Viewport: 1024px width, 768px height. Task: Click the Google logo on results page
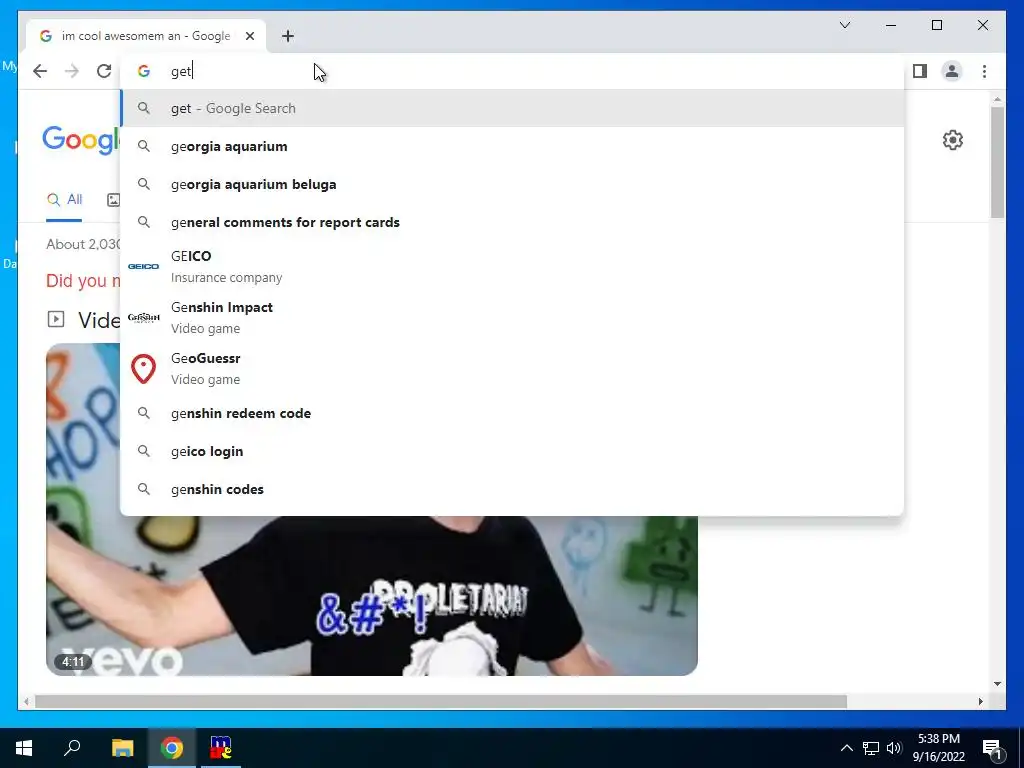point(82,140)
